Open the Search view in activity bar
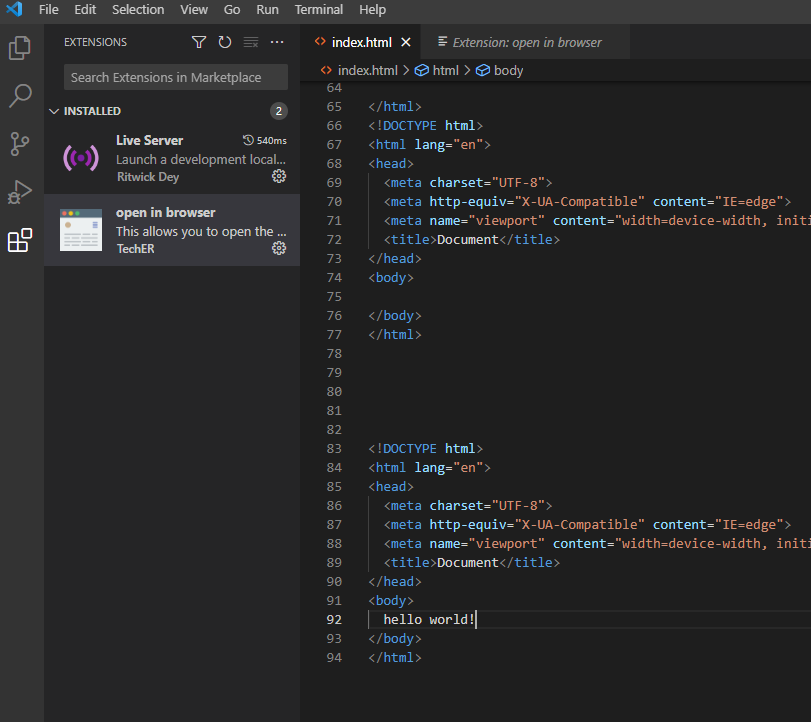This screenshot has height=722, width=811. click(20, 96)
